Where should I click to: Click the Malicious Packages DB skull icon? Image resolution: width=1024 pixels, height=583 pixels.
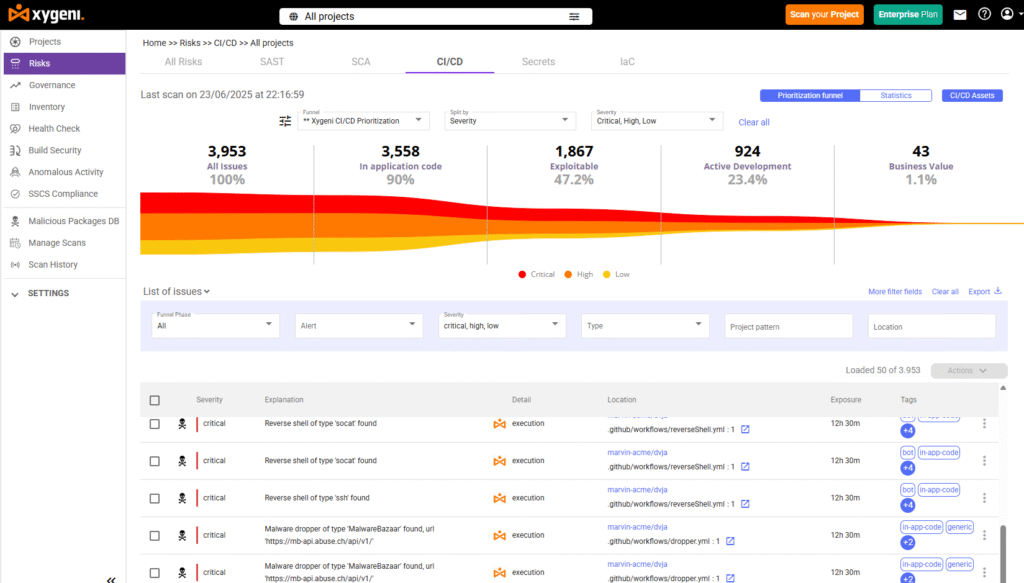pyautogui.click(x=15, y=221)
